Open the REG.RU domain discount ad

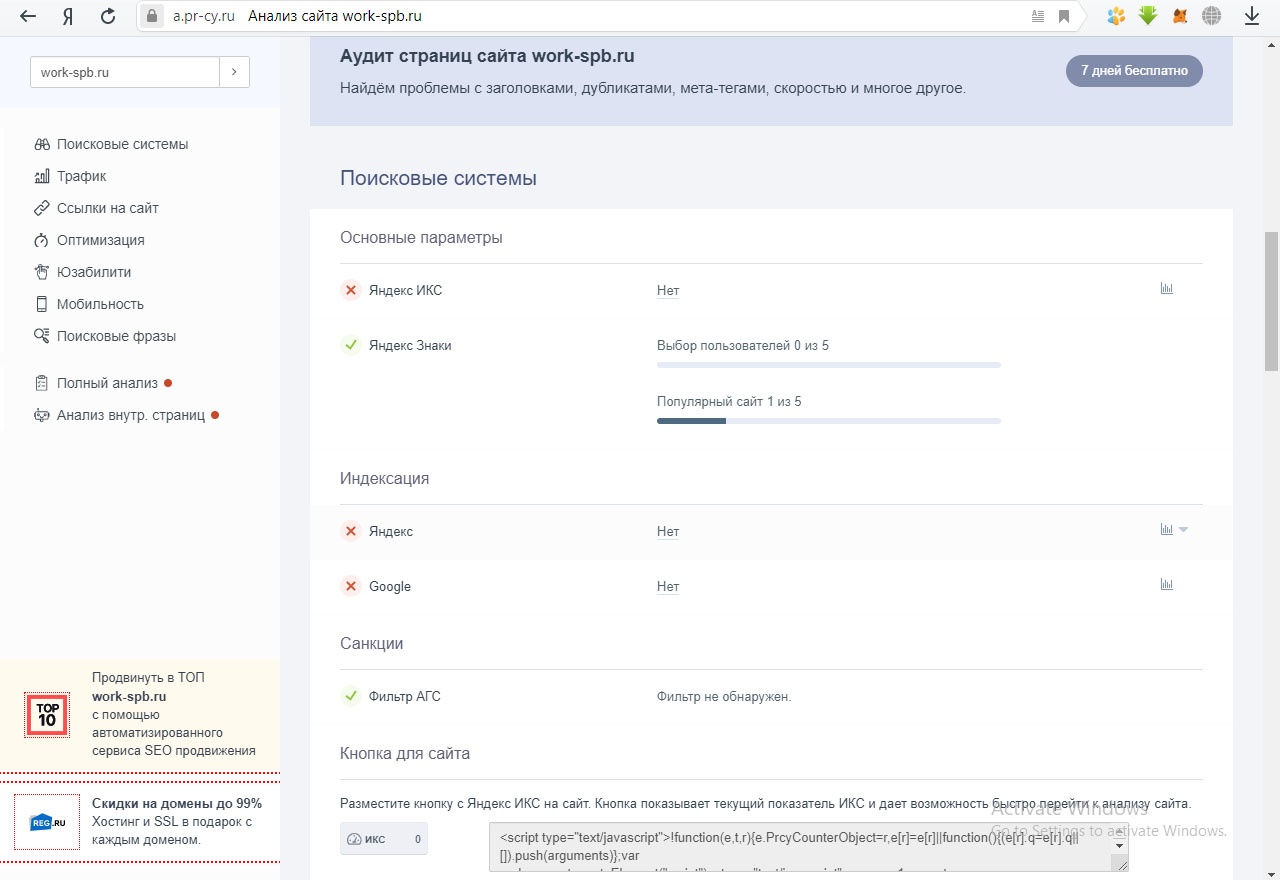point(140,821)
